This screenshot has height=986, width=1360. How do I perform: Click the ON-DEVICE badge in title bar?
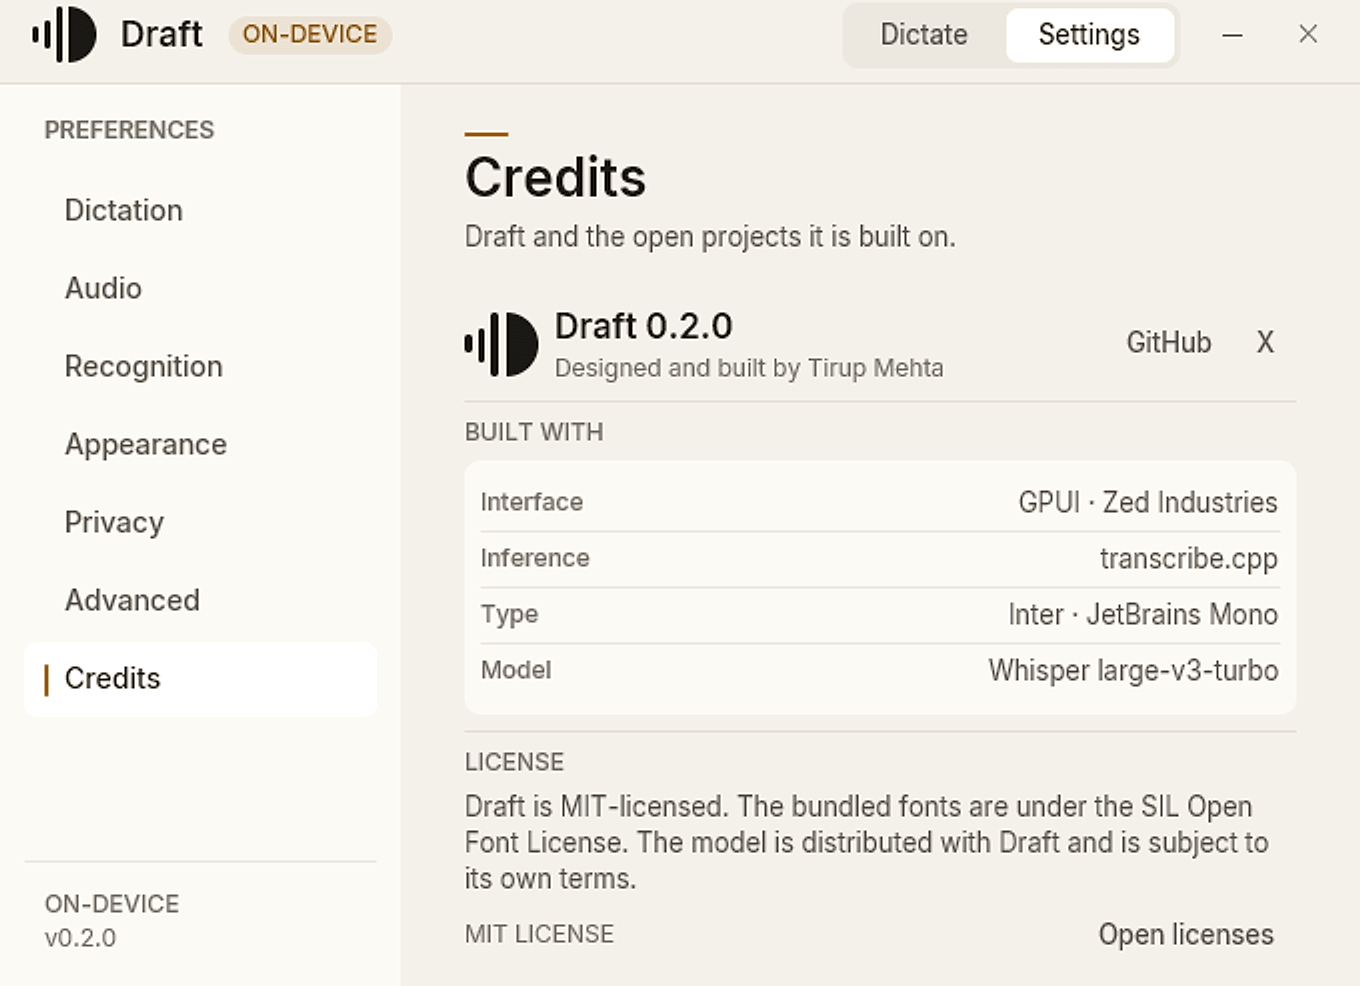coord(310,34)
